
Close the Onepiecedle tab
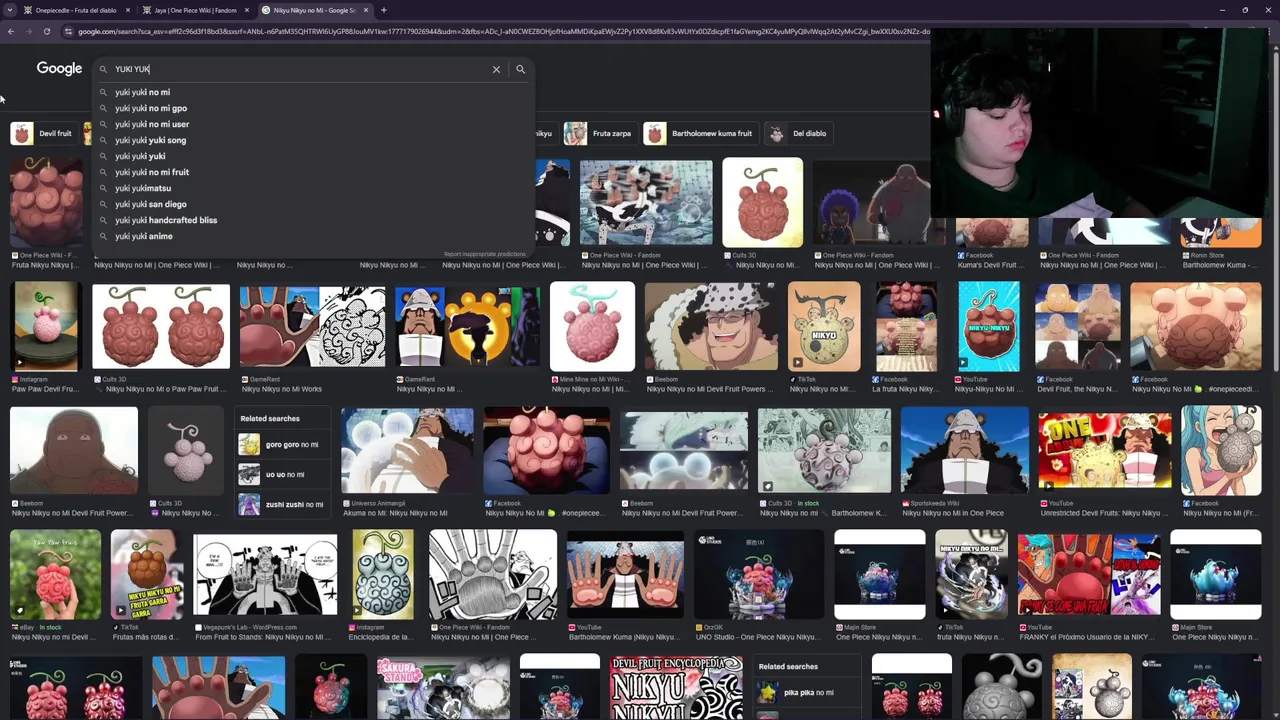tap(128, 10)
